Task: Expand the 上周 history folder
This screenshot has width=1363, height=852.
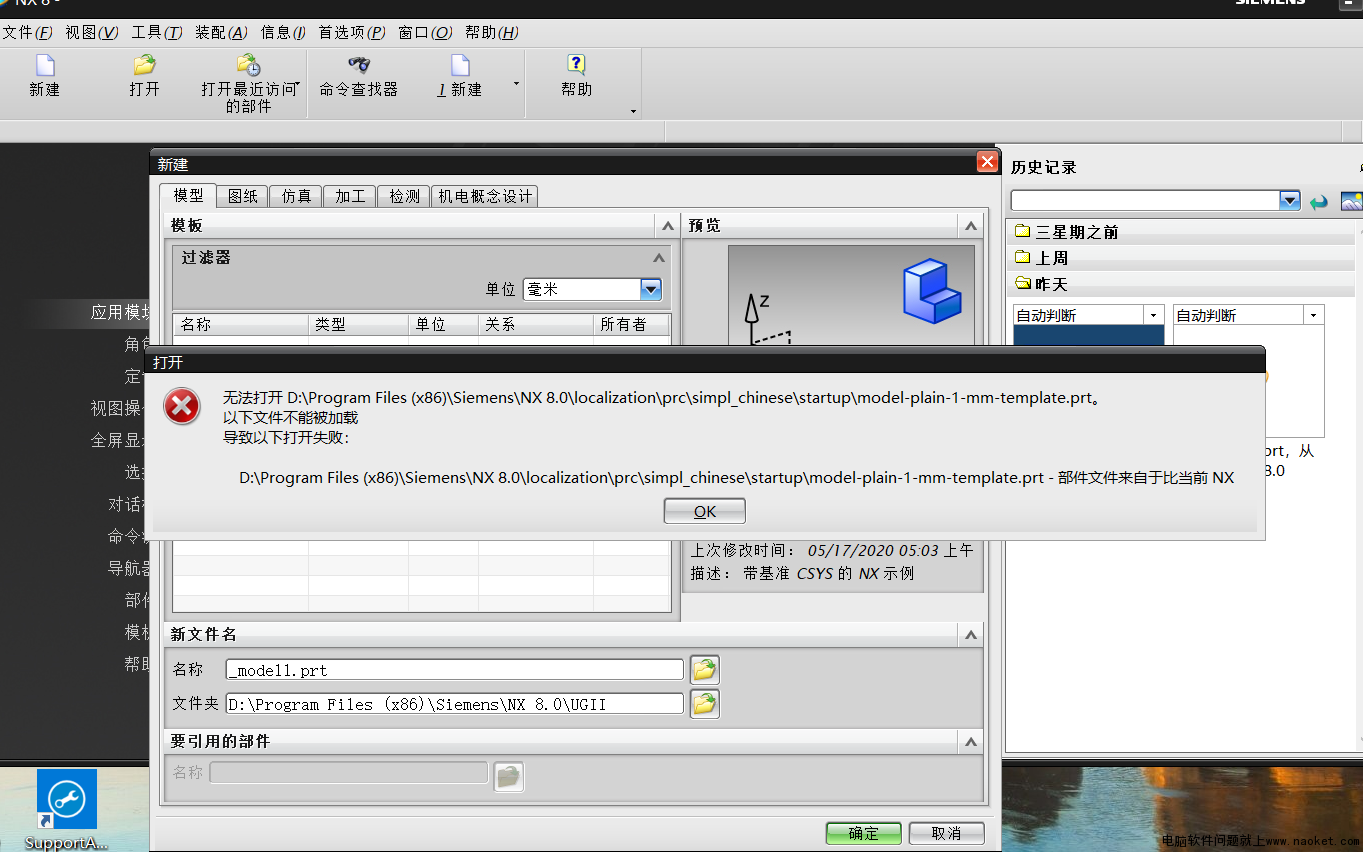Action: 1042,258
